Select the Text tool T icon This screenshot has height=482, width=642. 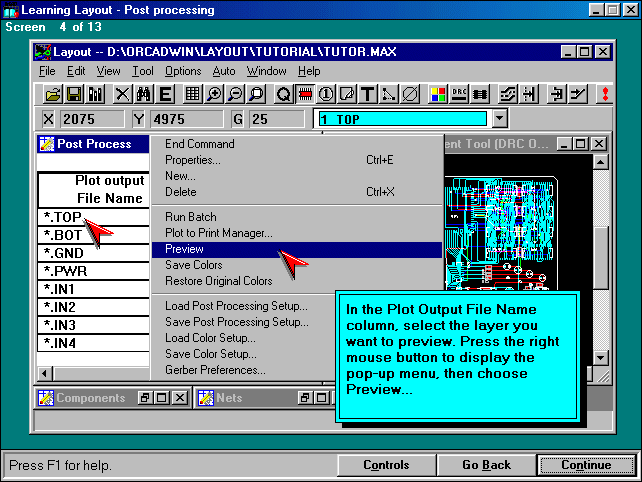pos(367,94)
